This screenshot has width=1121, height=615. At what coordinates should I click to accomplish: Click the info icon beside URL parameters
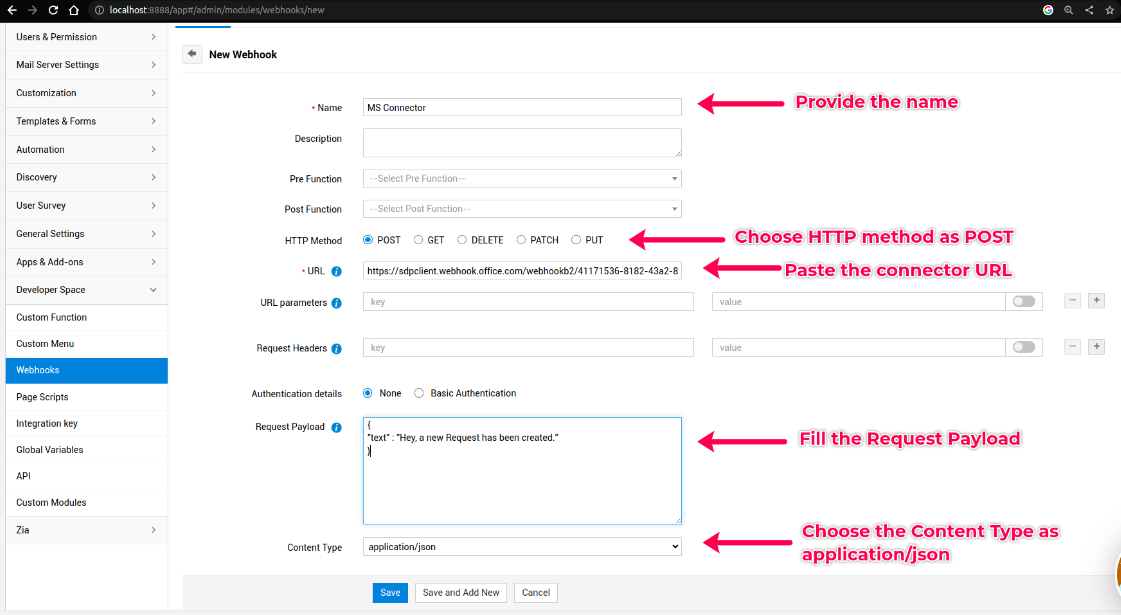336,302
